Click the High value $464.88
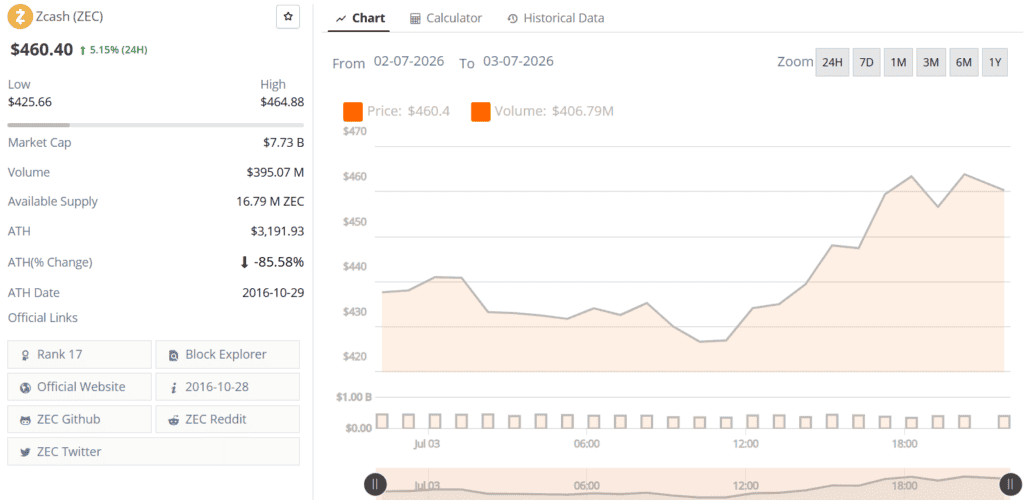Image resolution: width=1024 pixels, height=500 pixels. tap(282, 102)
